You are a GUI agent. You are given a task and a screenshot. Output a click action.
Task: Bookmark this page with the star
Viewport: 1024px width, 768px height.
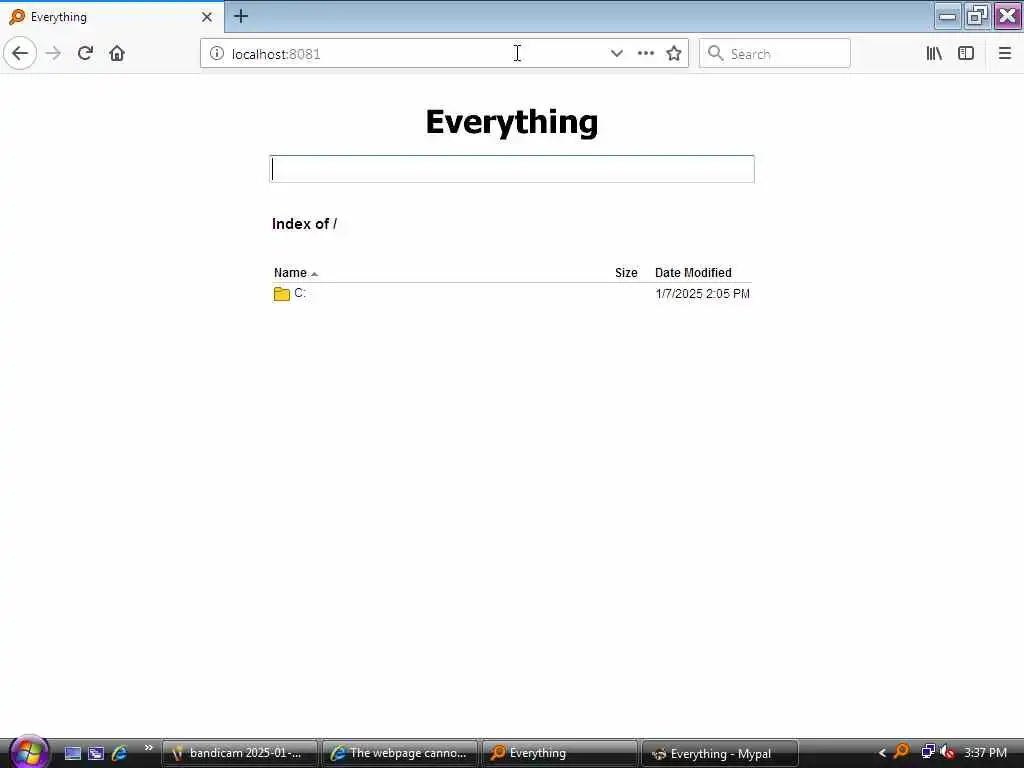tap(674, 54)
